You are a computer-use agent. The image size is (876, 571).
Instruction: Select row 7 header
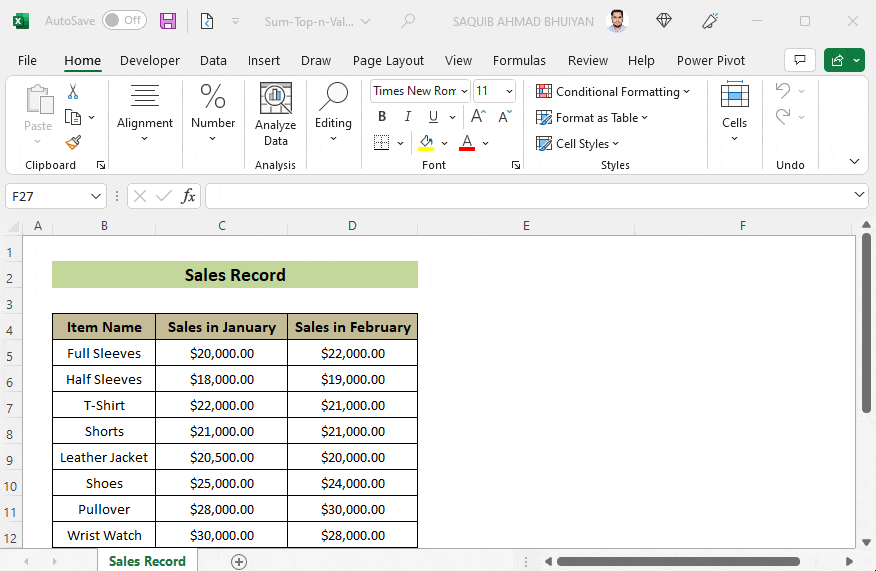10,408
